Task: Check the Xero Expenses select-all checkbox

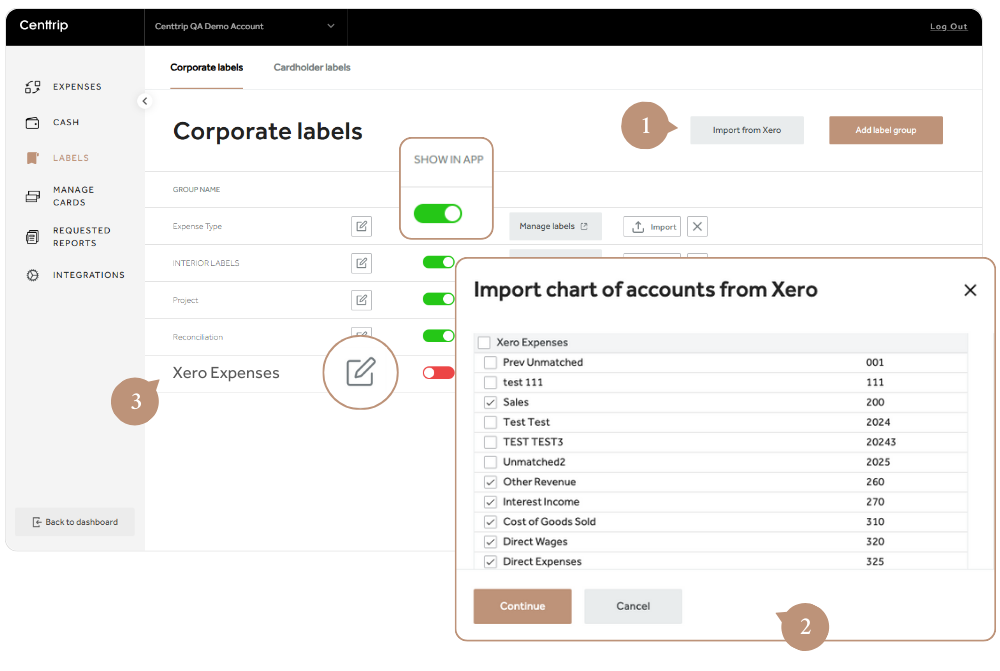Action: coord(484,343)
